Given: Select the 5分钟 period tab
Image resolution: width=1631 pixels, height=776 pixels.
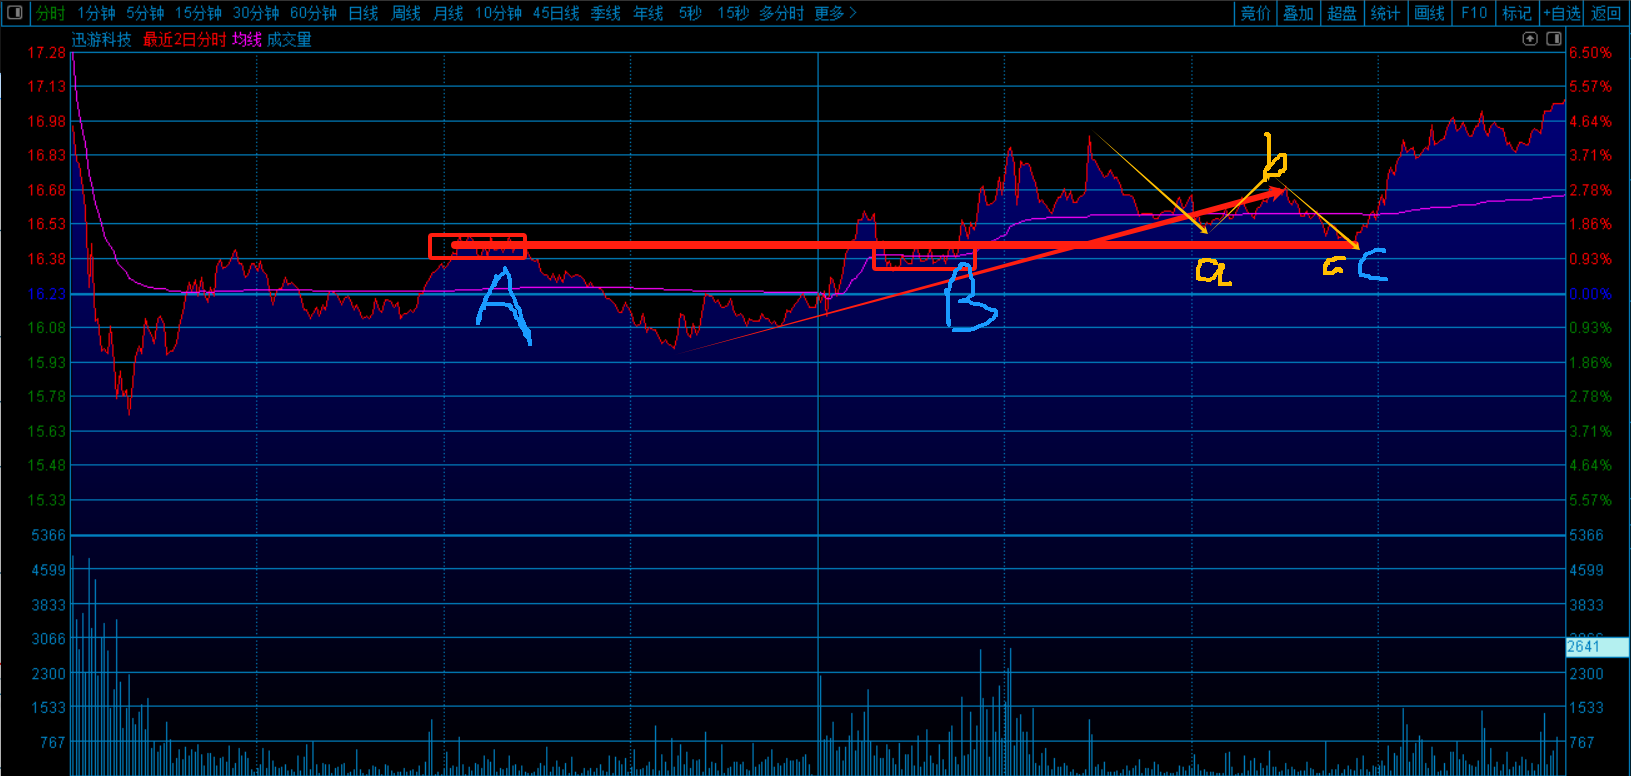Looking at the screenshot, I should coord(145,13).
